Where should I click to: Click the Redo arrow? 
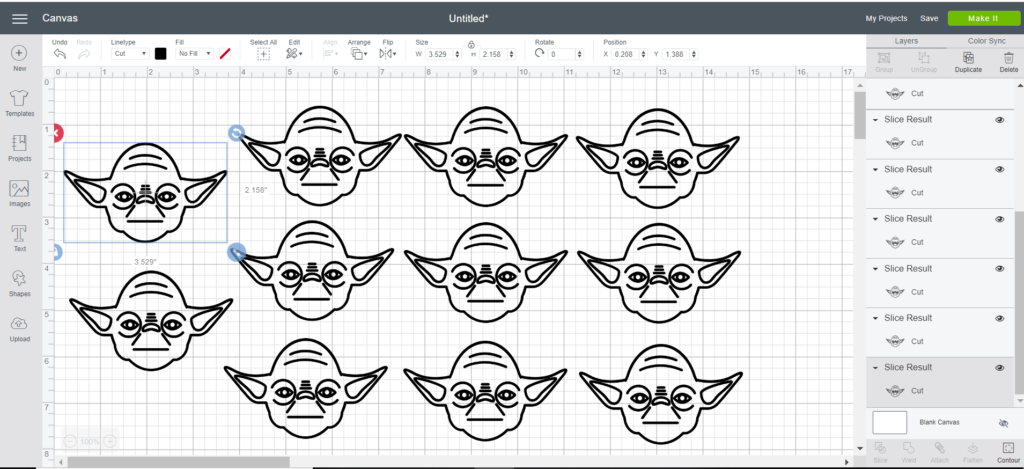(x=84, y=54)
